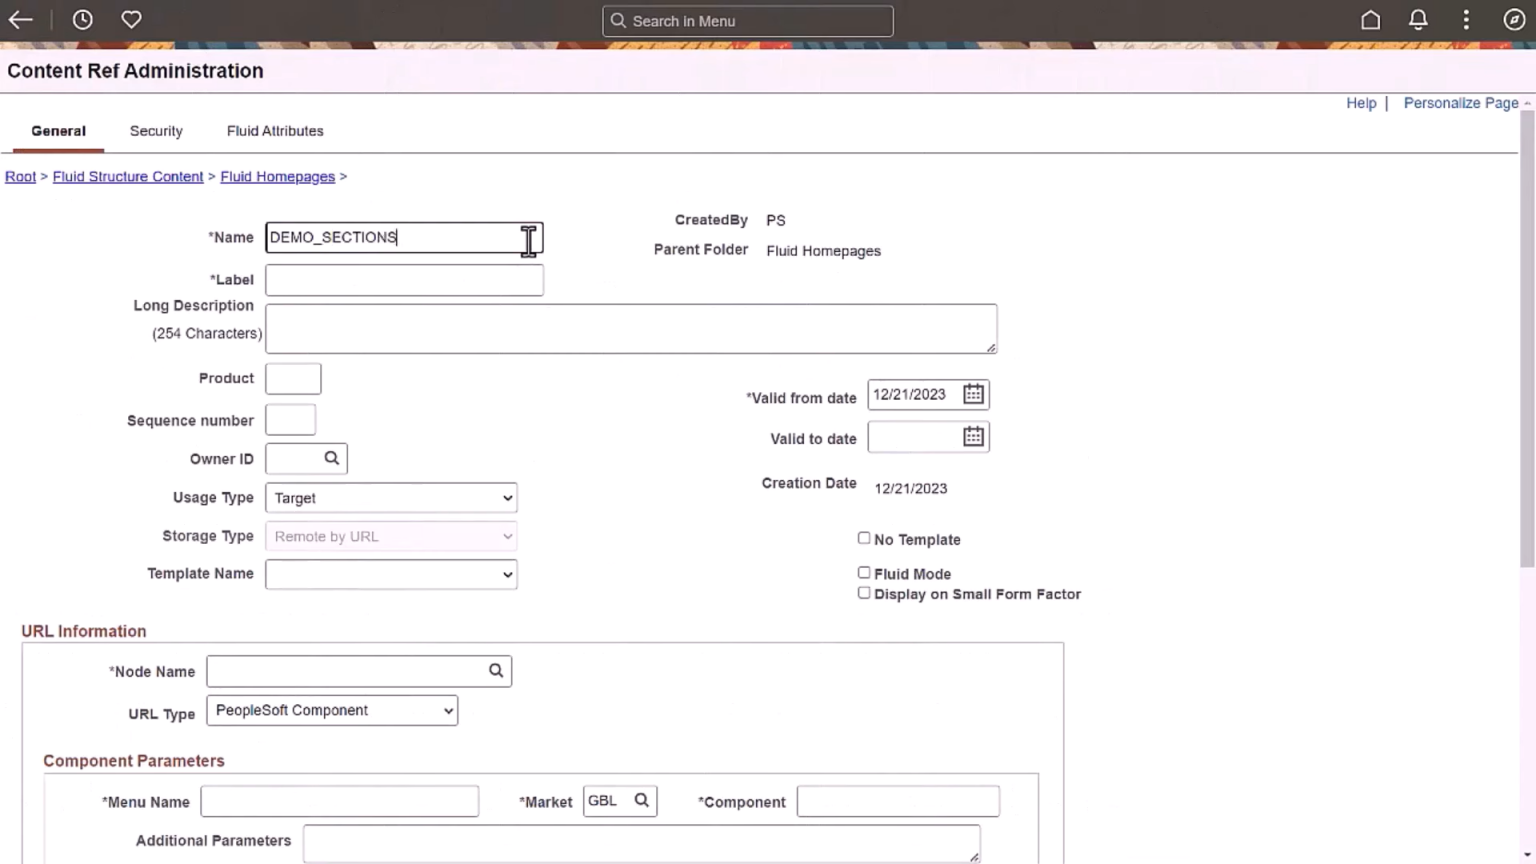Open the Actions menu (three dots)
This screenshot has width=1536, height=864.
(1466, 20)
